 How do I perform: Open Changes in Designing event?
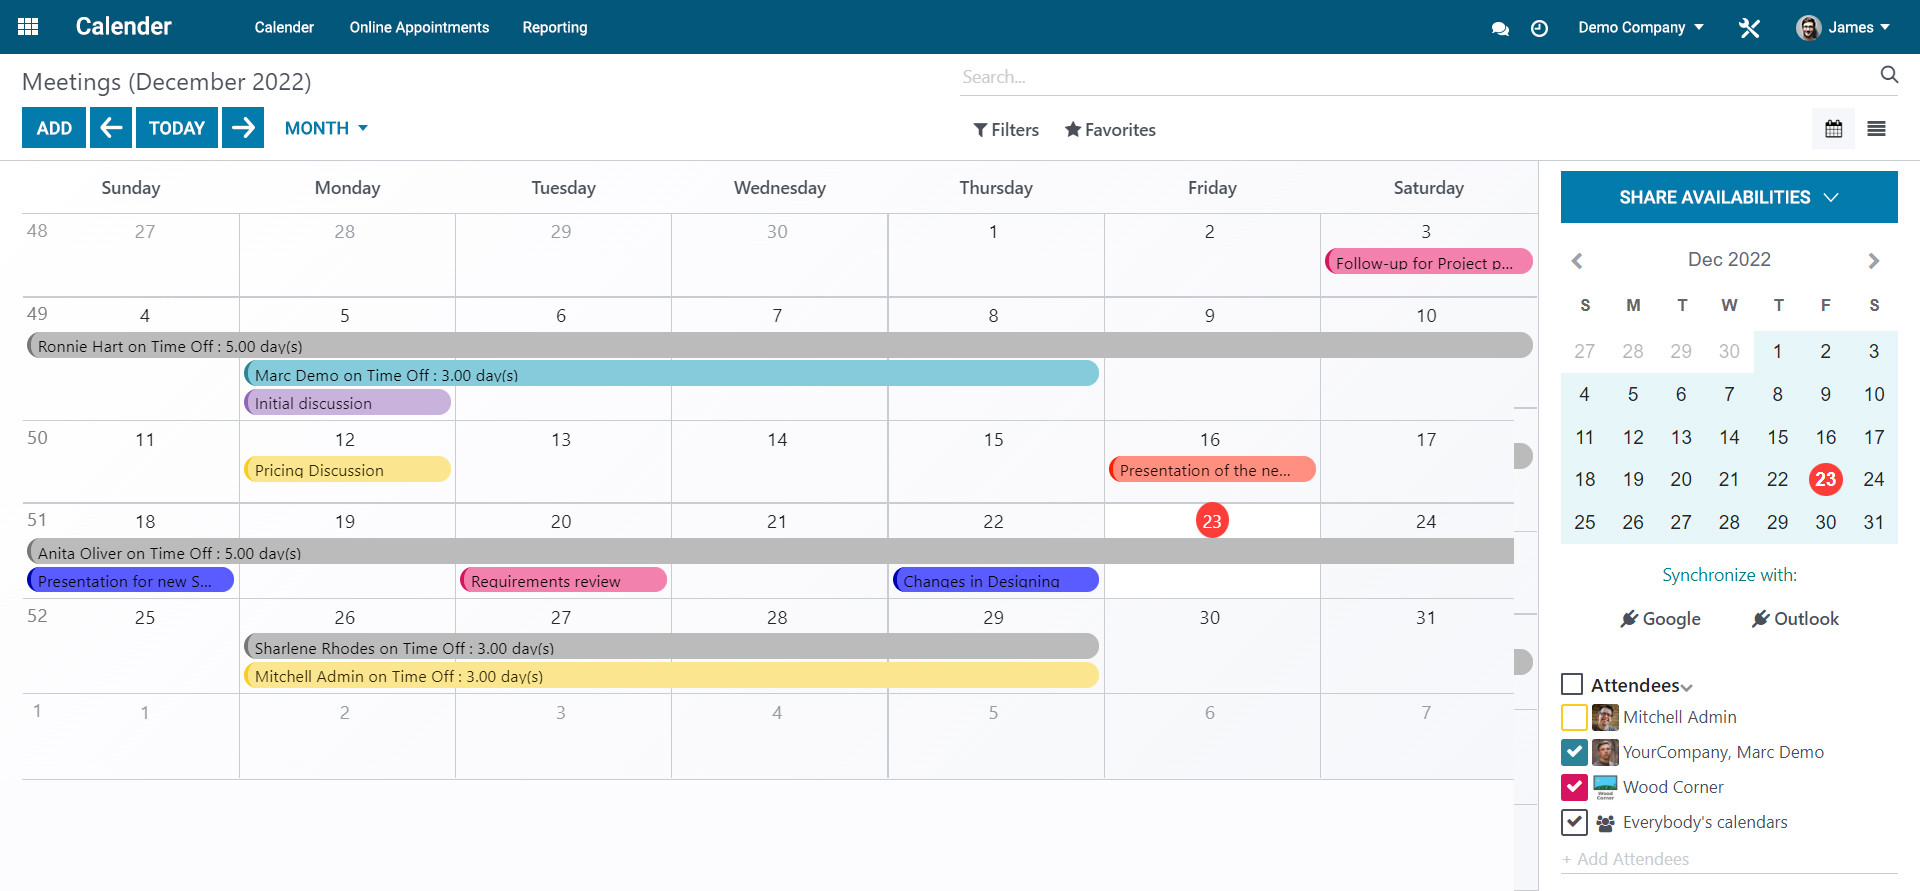click(x=996, y=580)
